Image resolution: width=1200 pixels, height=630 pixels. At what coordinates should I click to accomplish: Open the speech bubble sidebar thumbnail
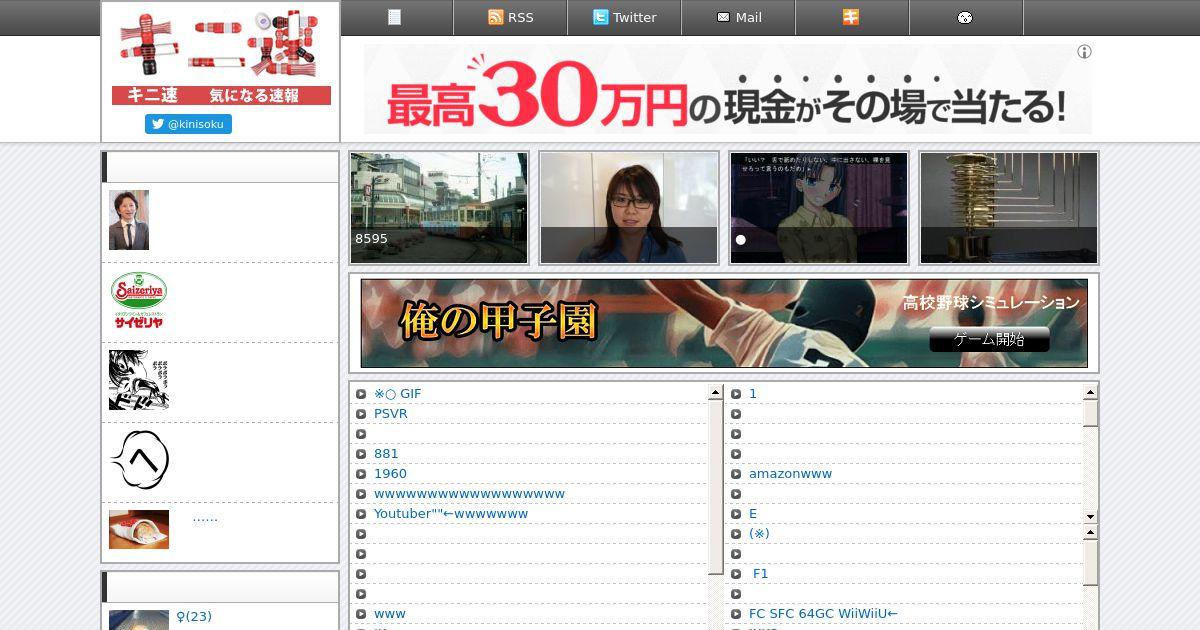click(x=139, y=460)
